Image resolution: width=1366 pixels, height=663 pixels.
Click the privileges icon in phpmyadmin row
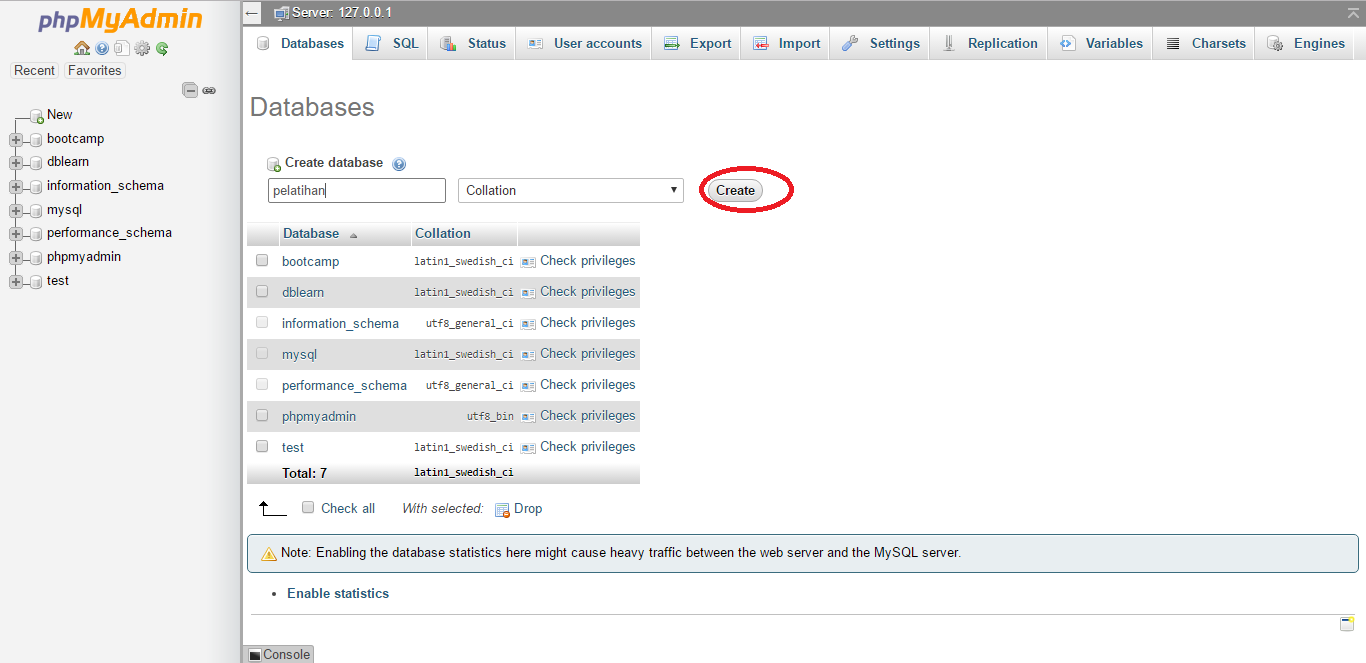pyautogui.click(x=528, y=417)
